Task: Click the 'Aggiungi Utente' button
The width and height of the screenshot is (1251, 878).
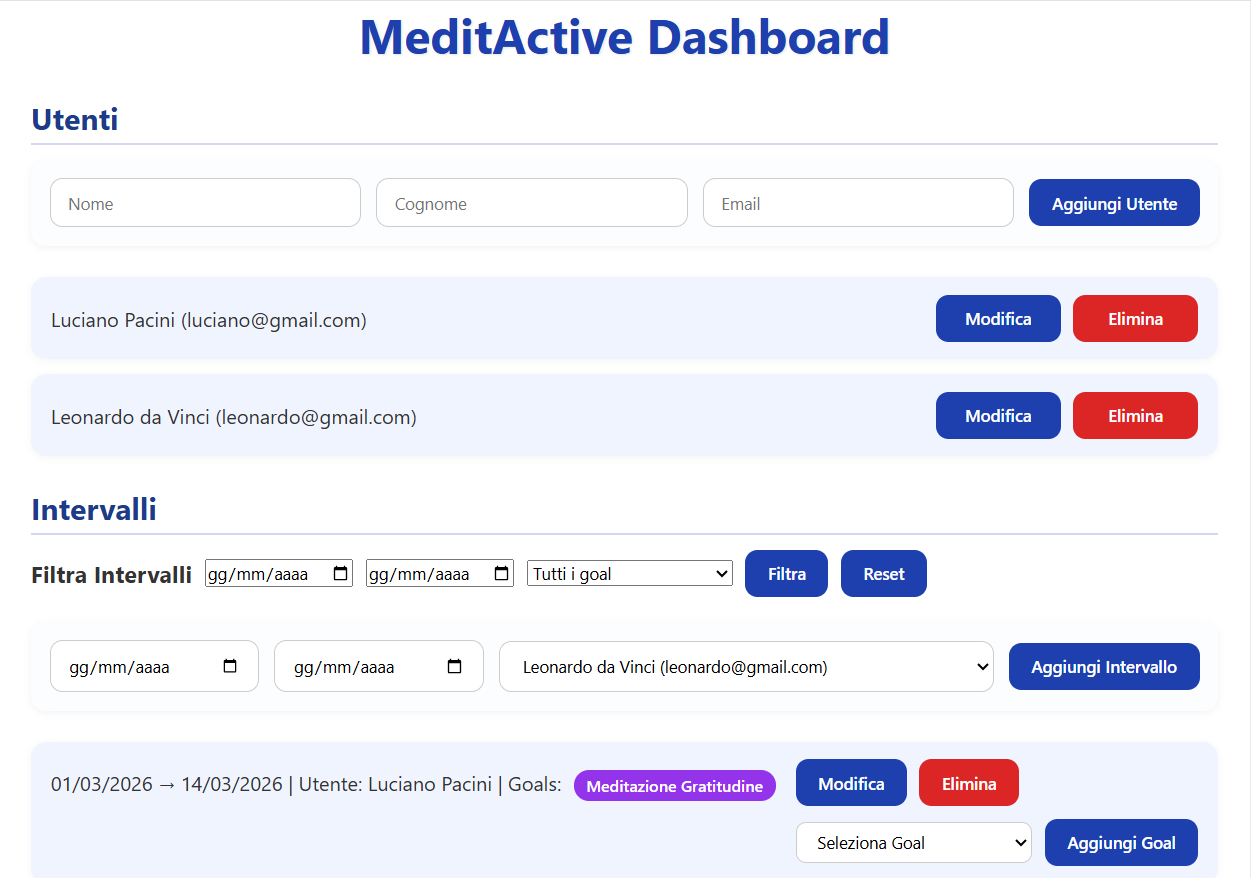Action: pos(1114,202)
